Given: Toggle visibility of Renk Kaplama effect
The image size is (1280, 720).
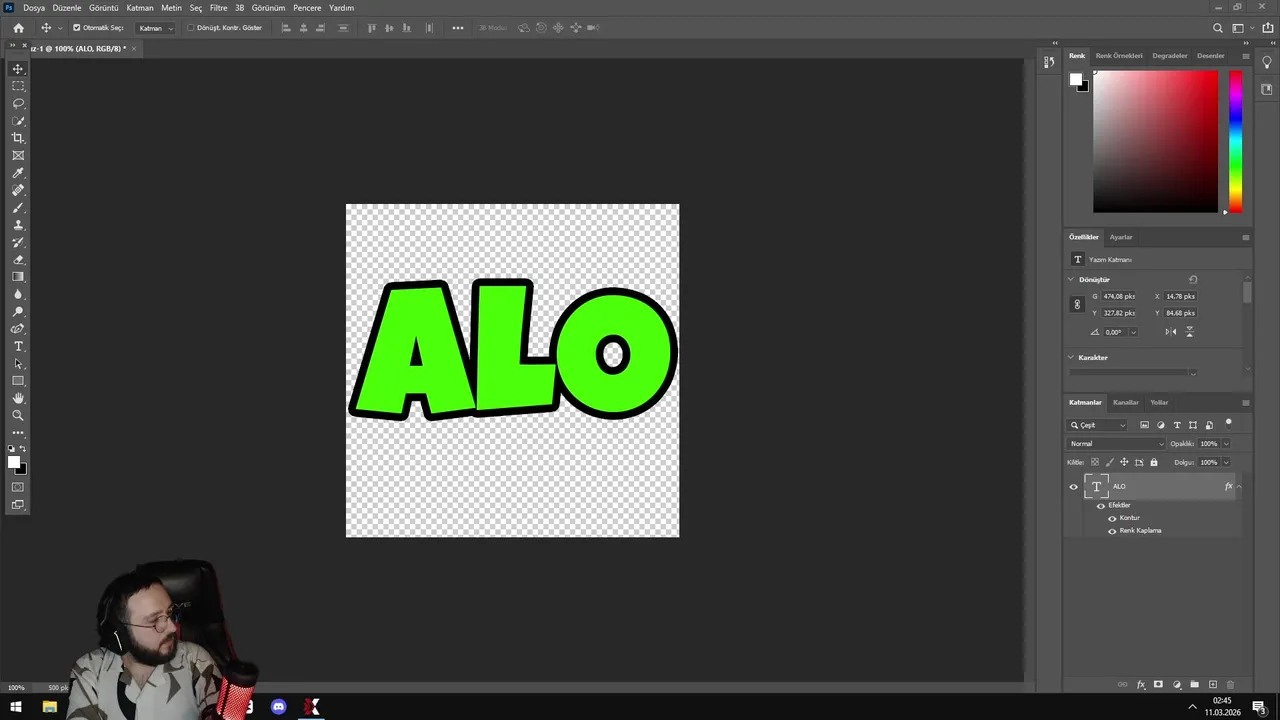Looking at the screenshot, I should pos(1112,531).
